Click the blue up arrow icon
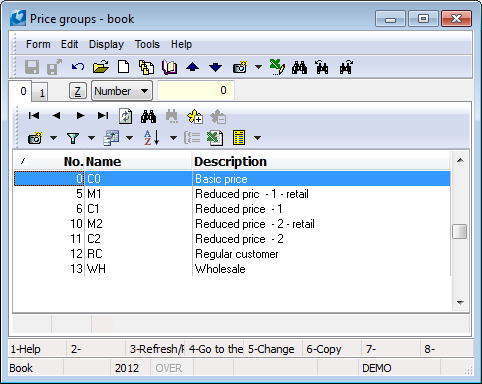The width and height of the screenshot is (482, 384). click(193, 67)
